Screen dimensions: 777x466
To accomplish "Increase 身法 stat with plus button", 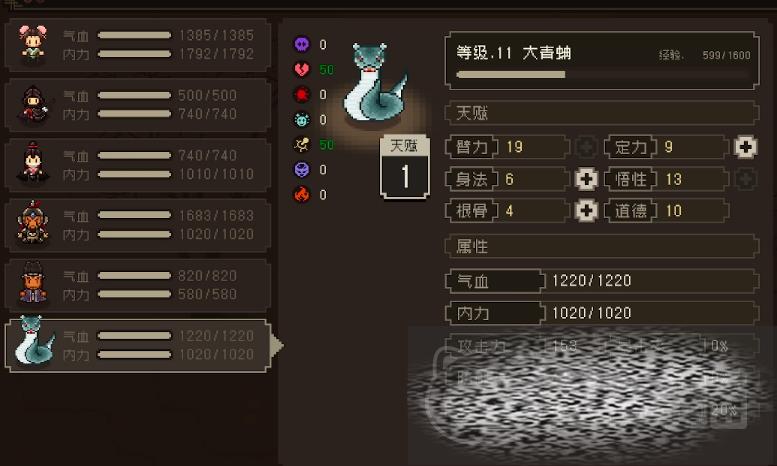I will pyautogui.click(x=586, y=179).
